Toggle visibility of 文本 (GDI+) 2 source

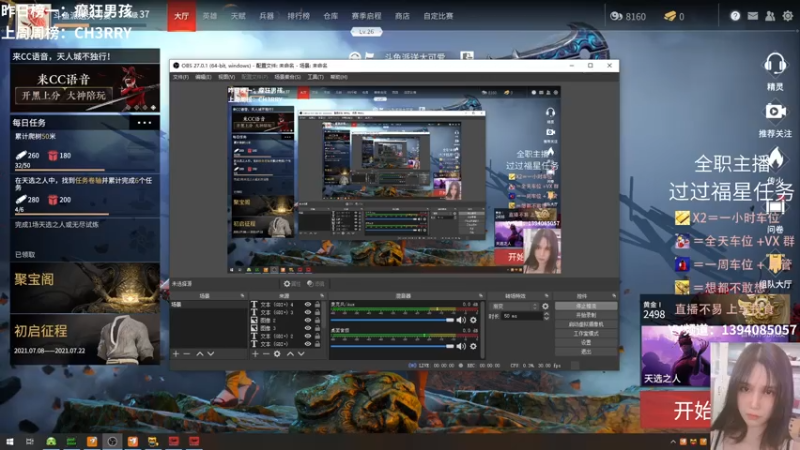click(x=308, y=336)
